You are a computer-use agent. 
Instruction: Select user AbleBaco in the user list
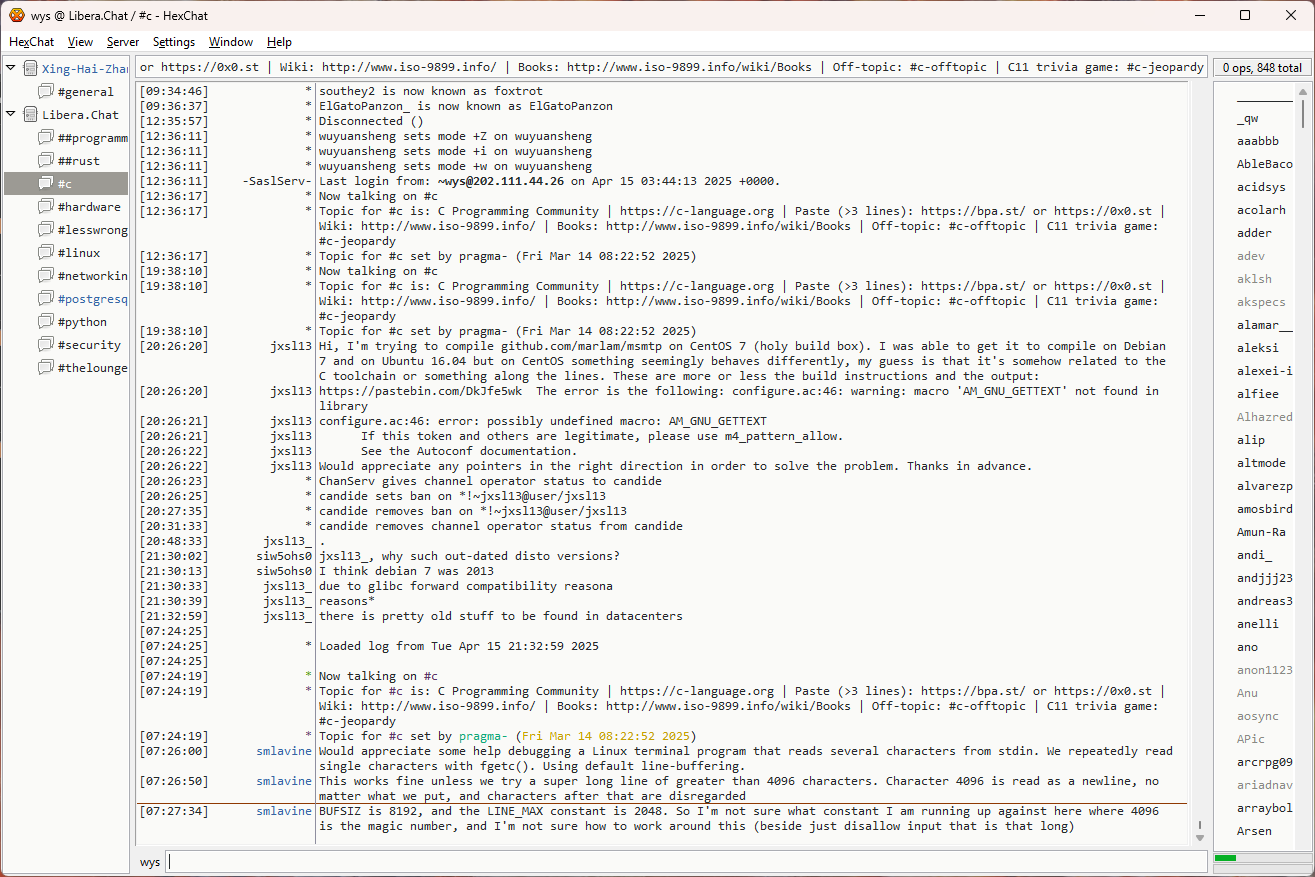(1264, 164)
